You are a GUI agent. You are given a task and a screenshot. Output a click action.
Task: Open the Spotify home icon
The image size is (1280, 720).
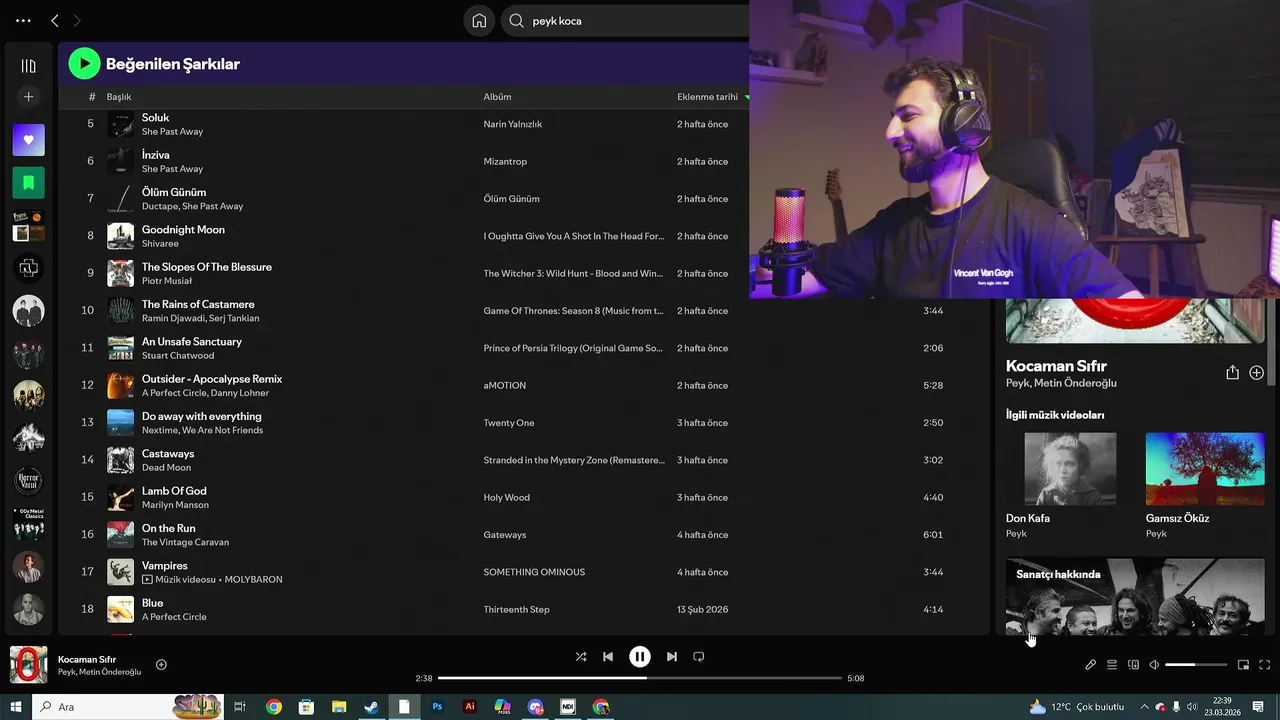coord(479,21)
